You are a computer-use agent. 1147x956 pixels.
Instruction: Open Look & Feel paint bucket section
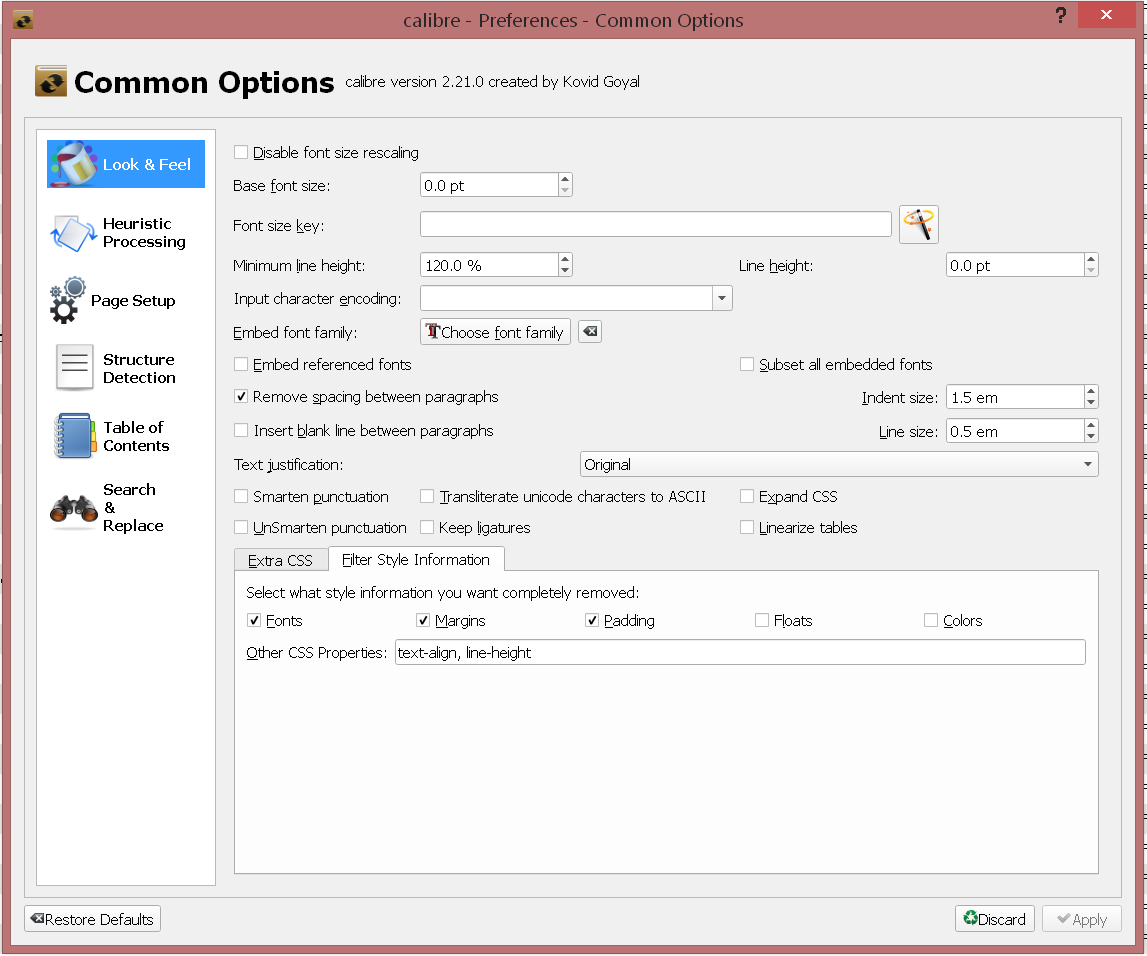(x=126, y=164)
